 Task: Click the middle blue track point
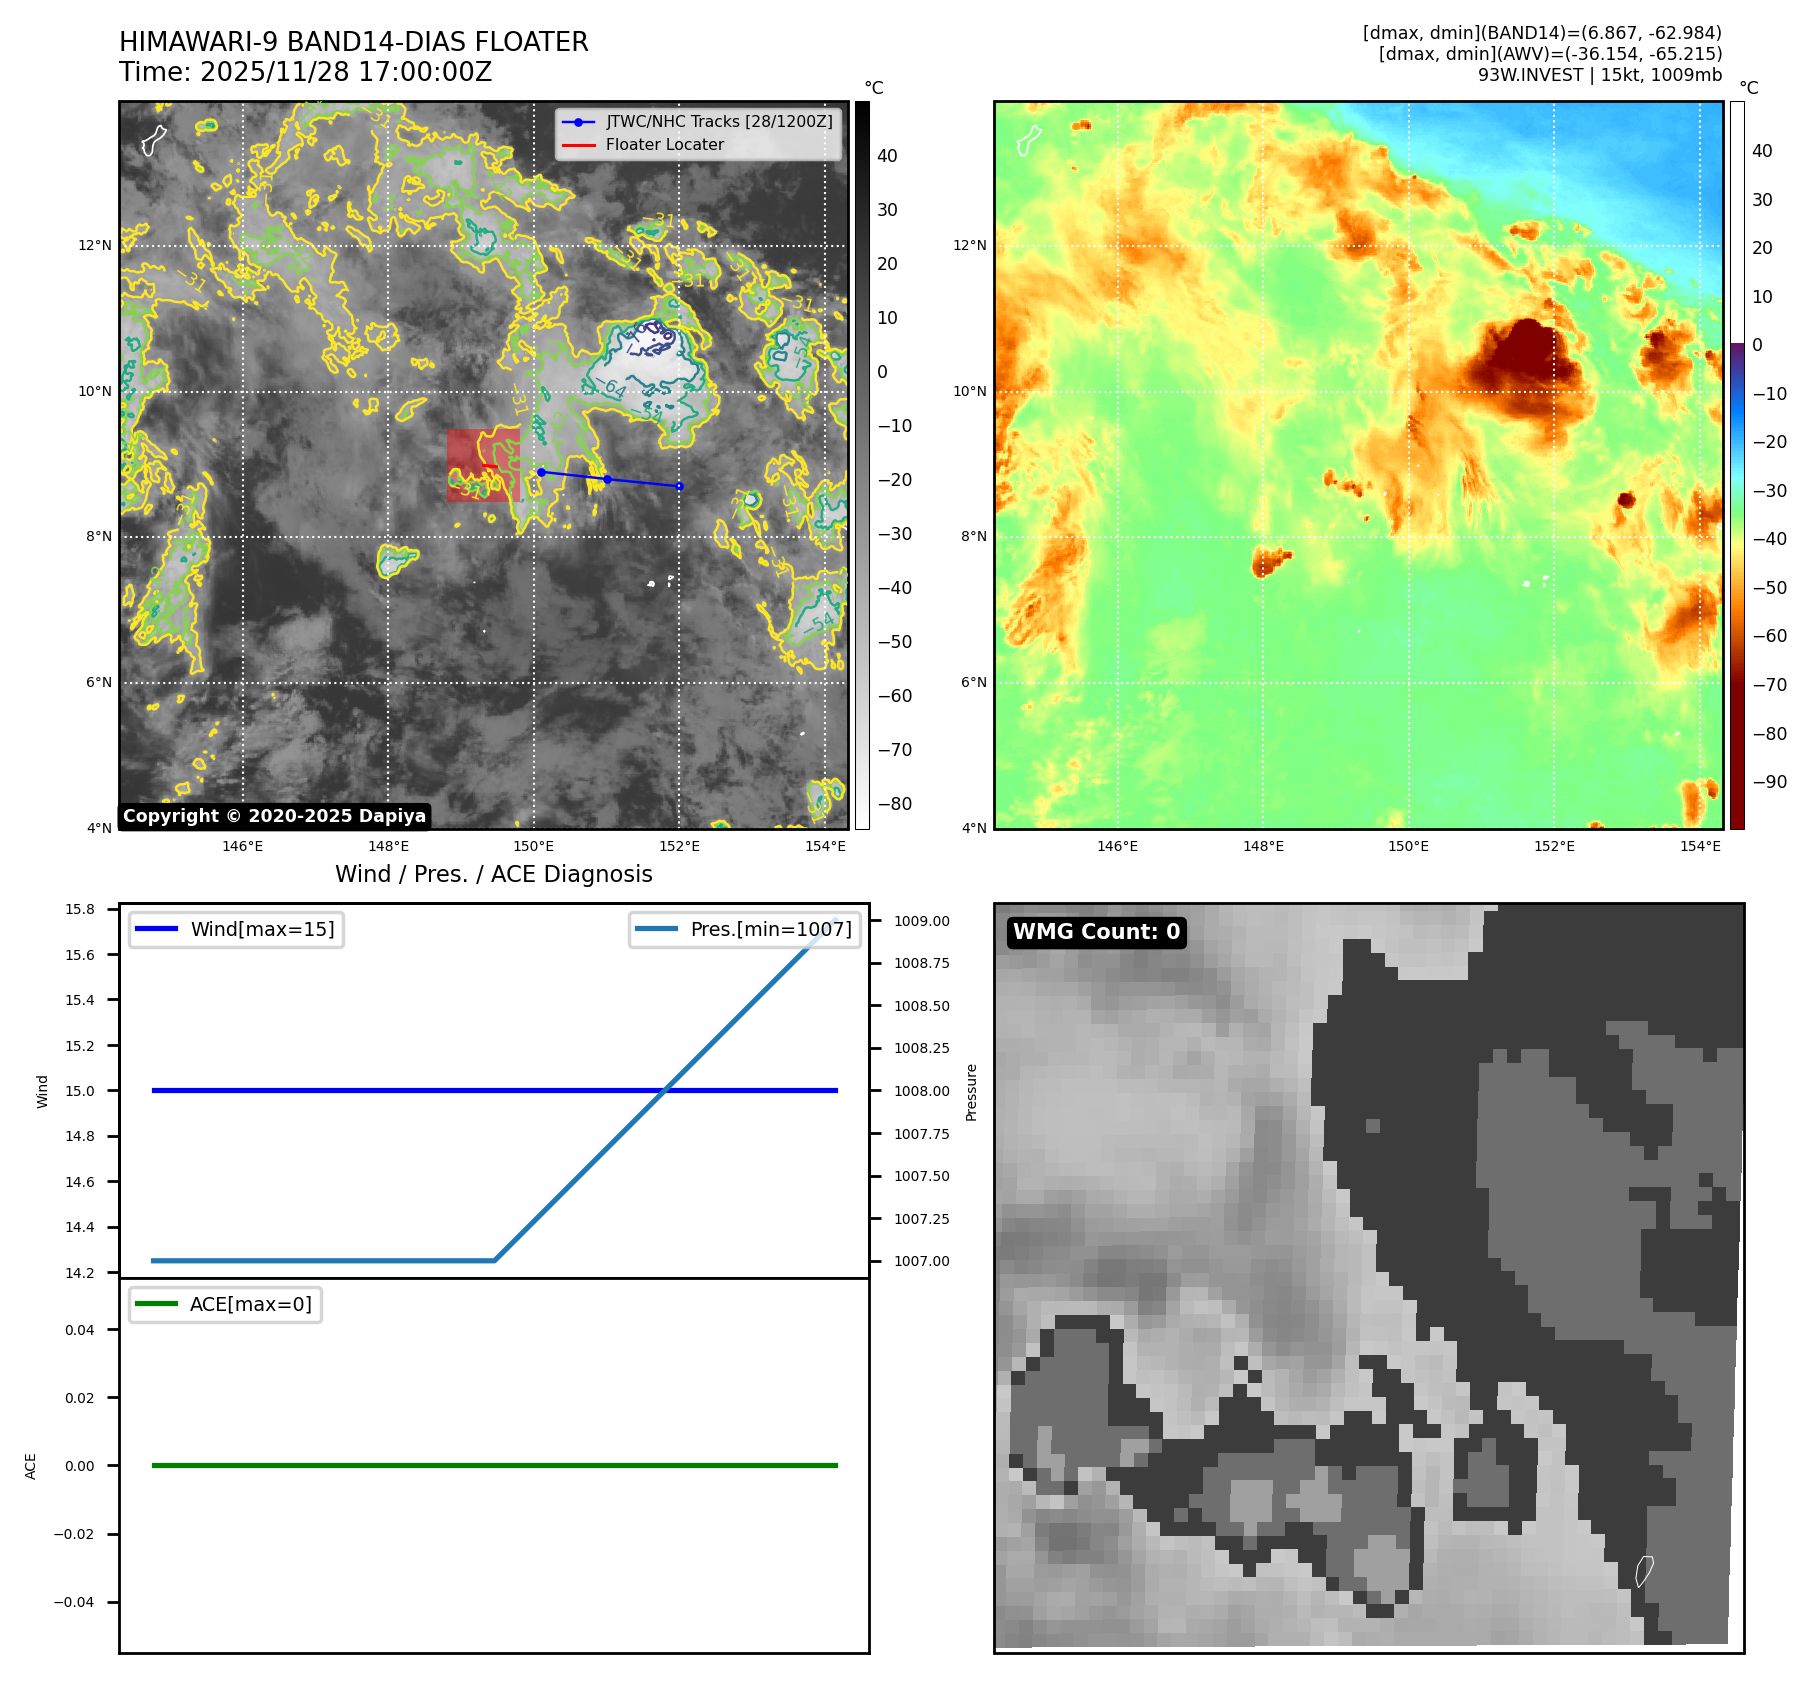pyautogui.click(x=607, y=480)
